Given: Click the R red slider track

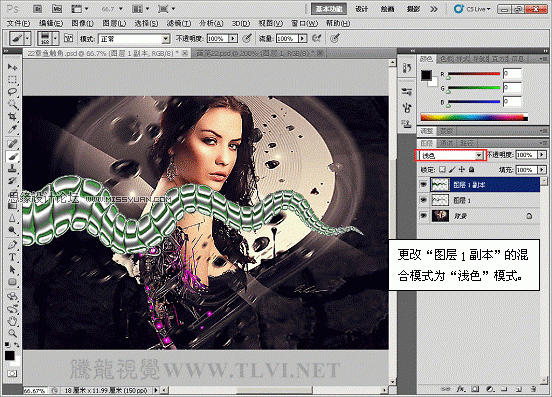Looking at the screenshot, I should pyautogui.click(x=474, y=74).
